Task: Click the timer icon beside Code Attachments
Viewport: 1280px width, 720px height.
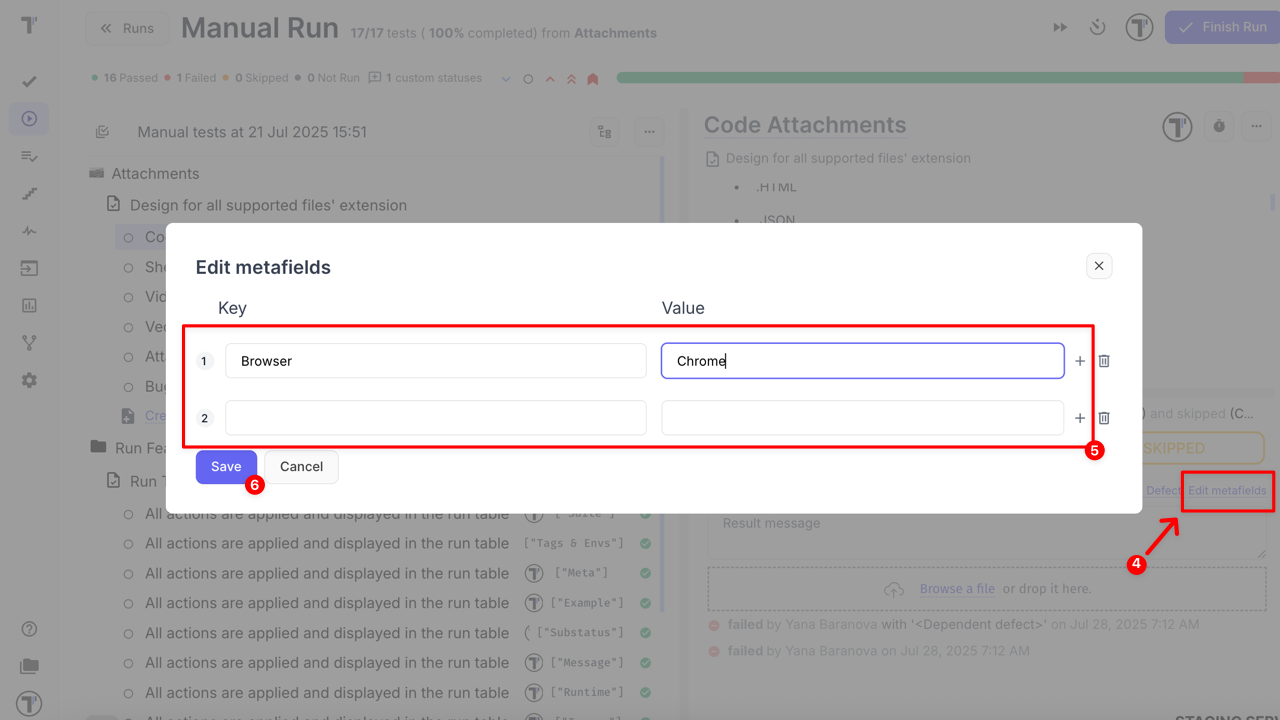Action: [1219, 126]
